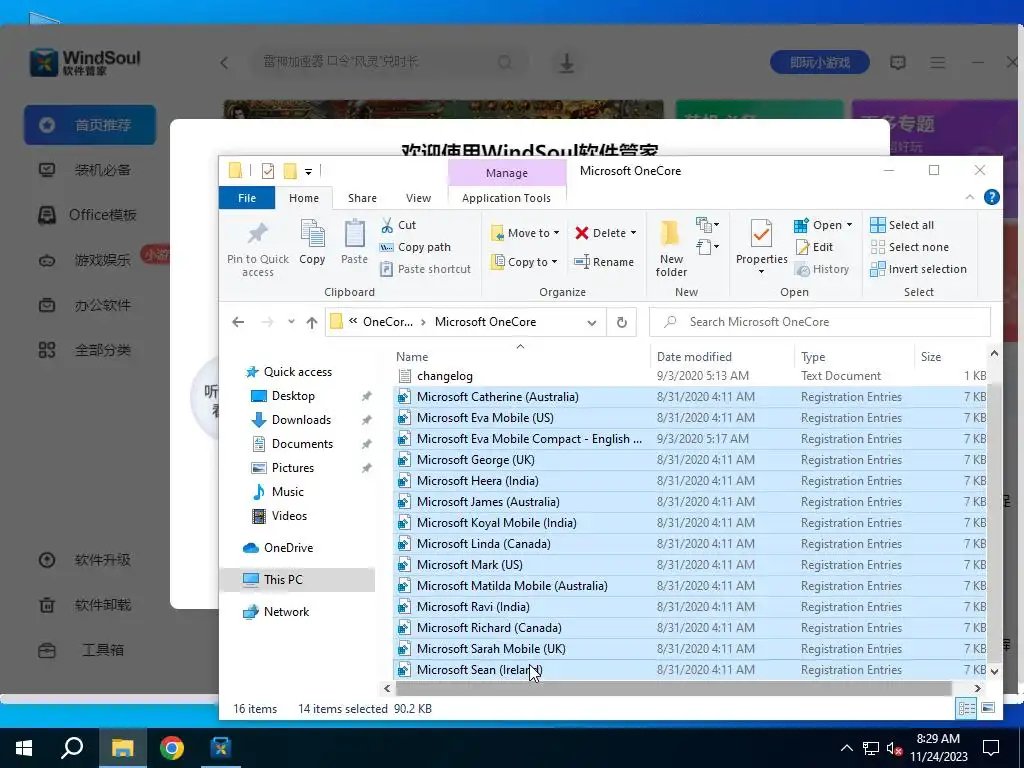Expand the address bar history dropdown
1024x768 pixels.
click(592, 323)
